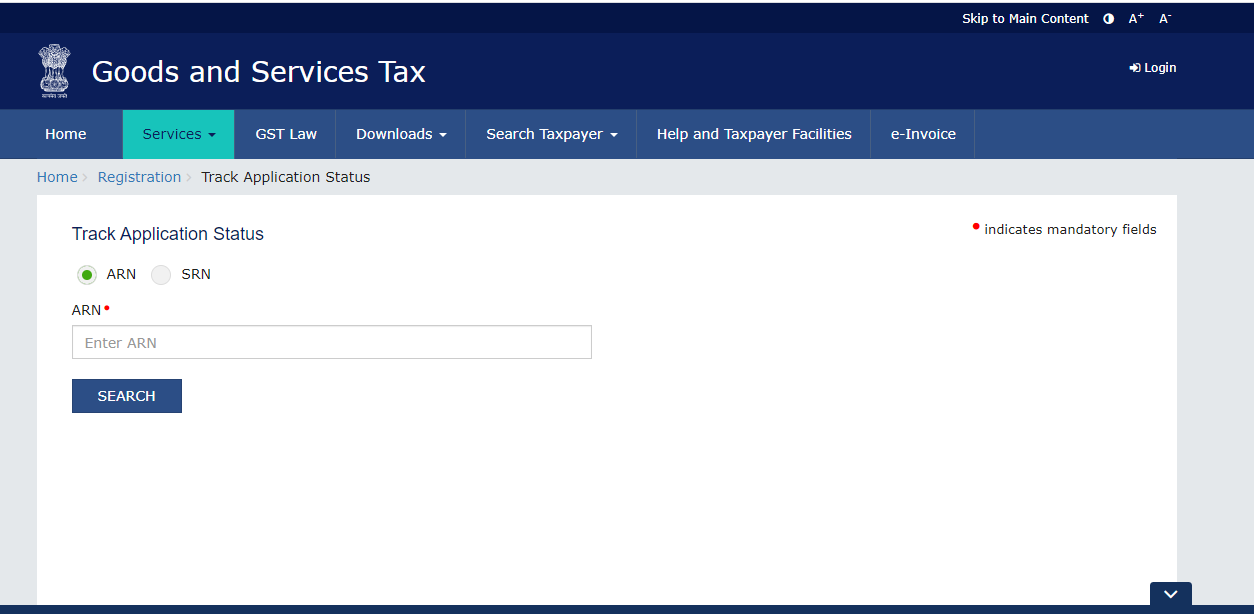Image resolution: width=1254 pixels, height=614 pixels.
Task: Open the Search Taxpayer dropdown
Action: click(550, 134)
